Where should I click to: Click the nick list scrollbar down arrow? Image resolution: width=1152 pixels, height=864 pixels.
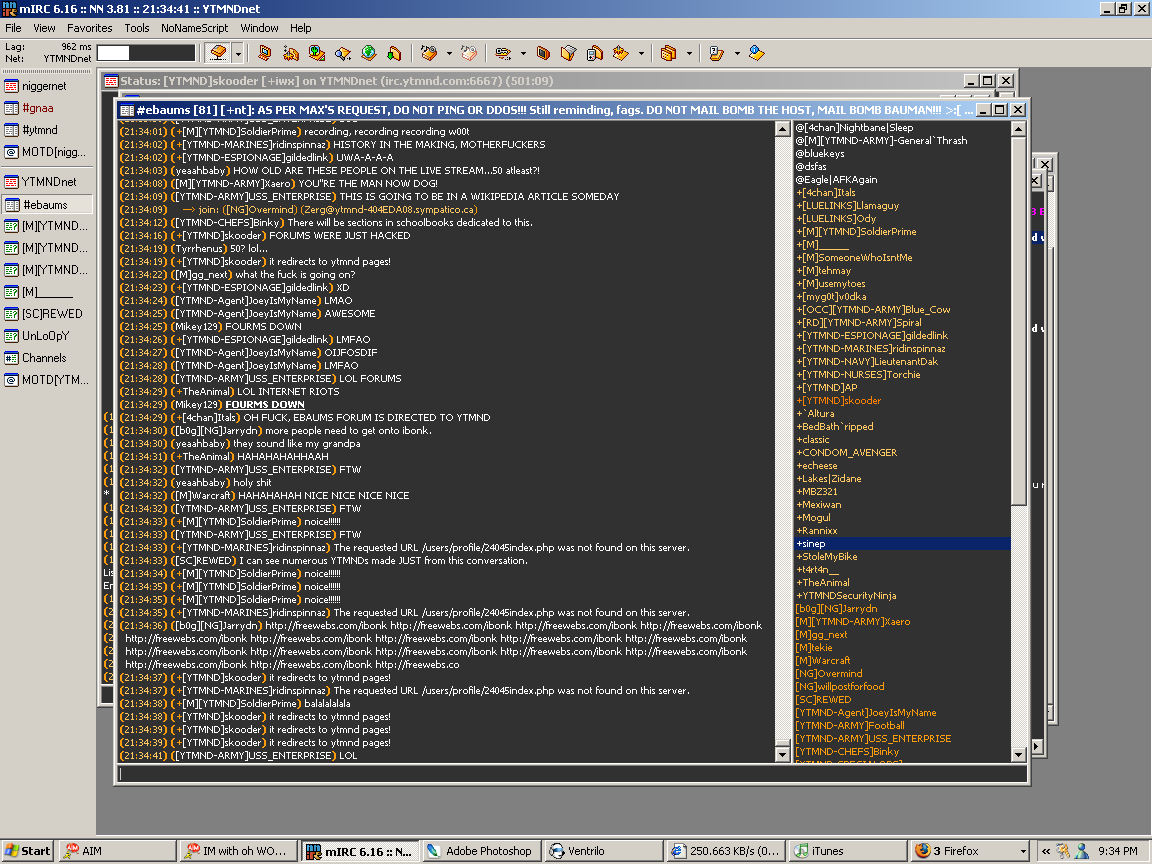[1019, 755]
